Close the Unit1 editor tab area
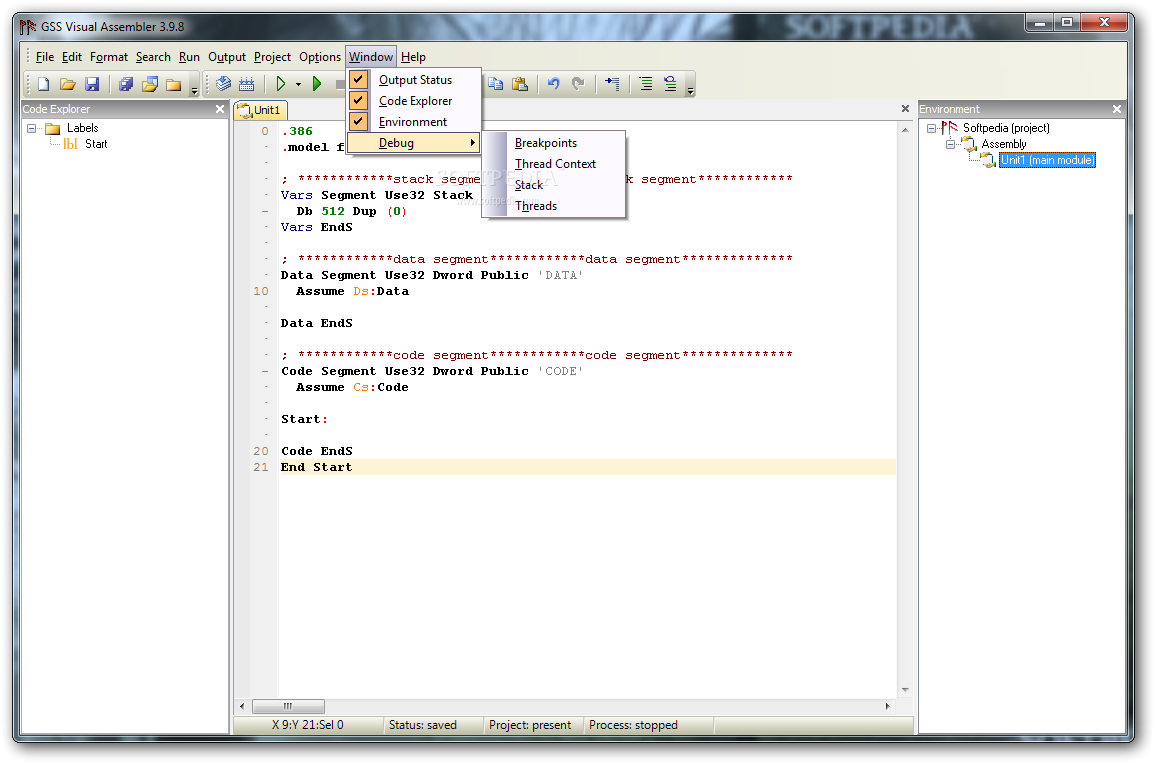This screenshot has height=763, width=1155. pos(905,109)
